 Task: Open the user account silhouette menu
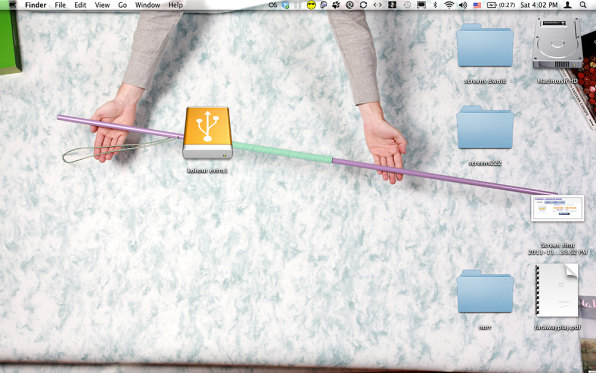point(567,5)
